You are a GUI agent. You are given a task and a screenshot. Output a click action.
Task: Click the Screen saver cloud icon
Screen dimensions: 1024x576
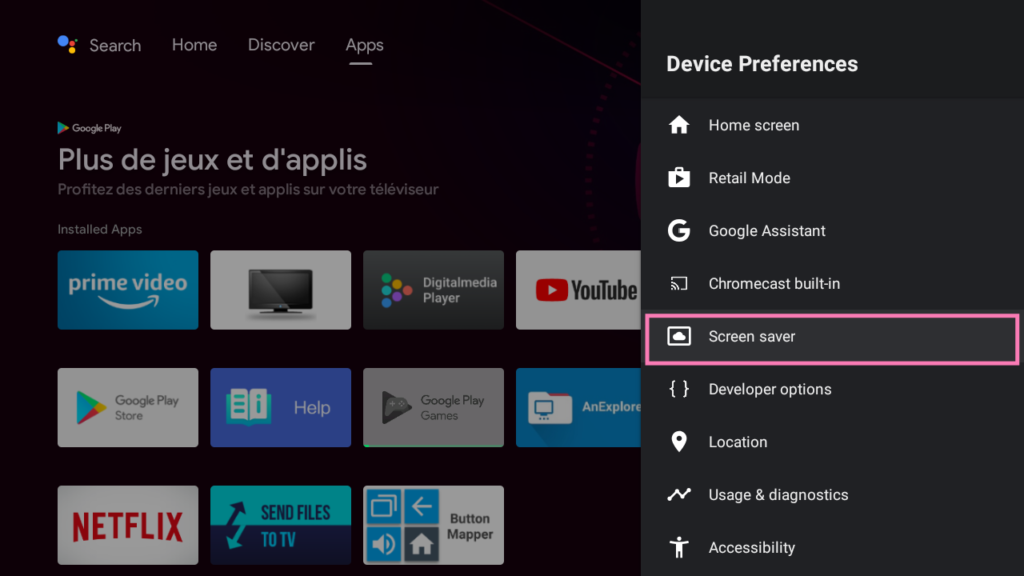click(679, 336)
